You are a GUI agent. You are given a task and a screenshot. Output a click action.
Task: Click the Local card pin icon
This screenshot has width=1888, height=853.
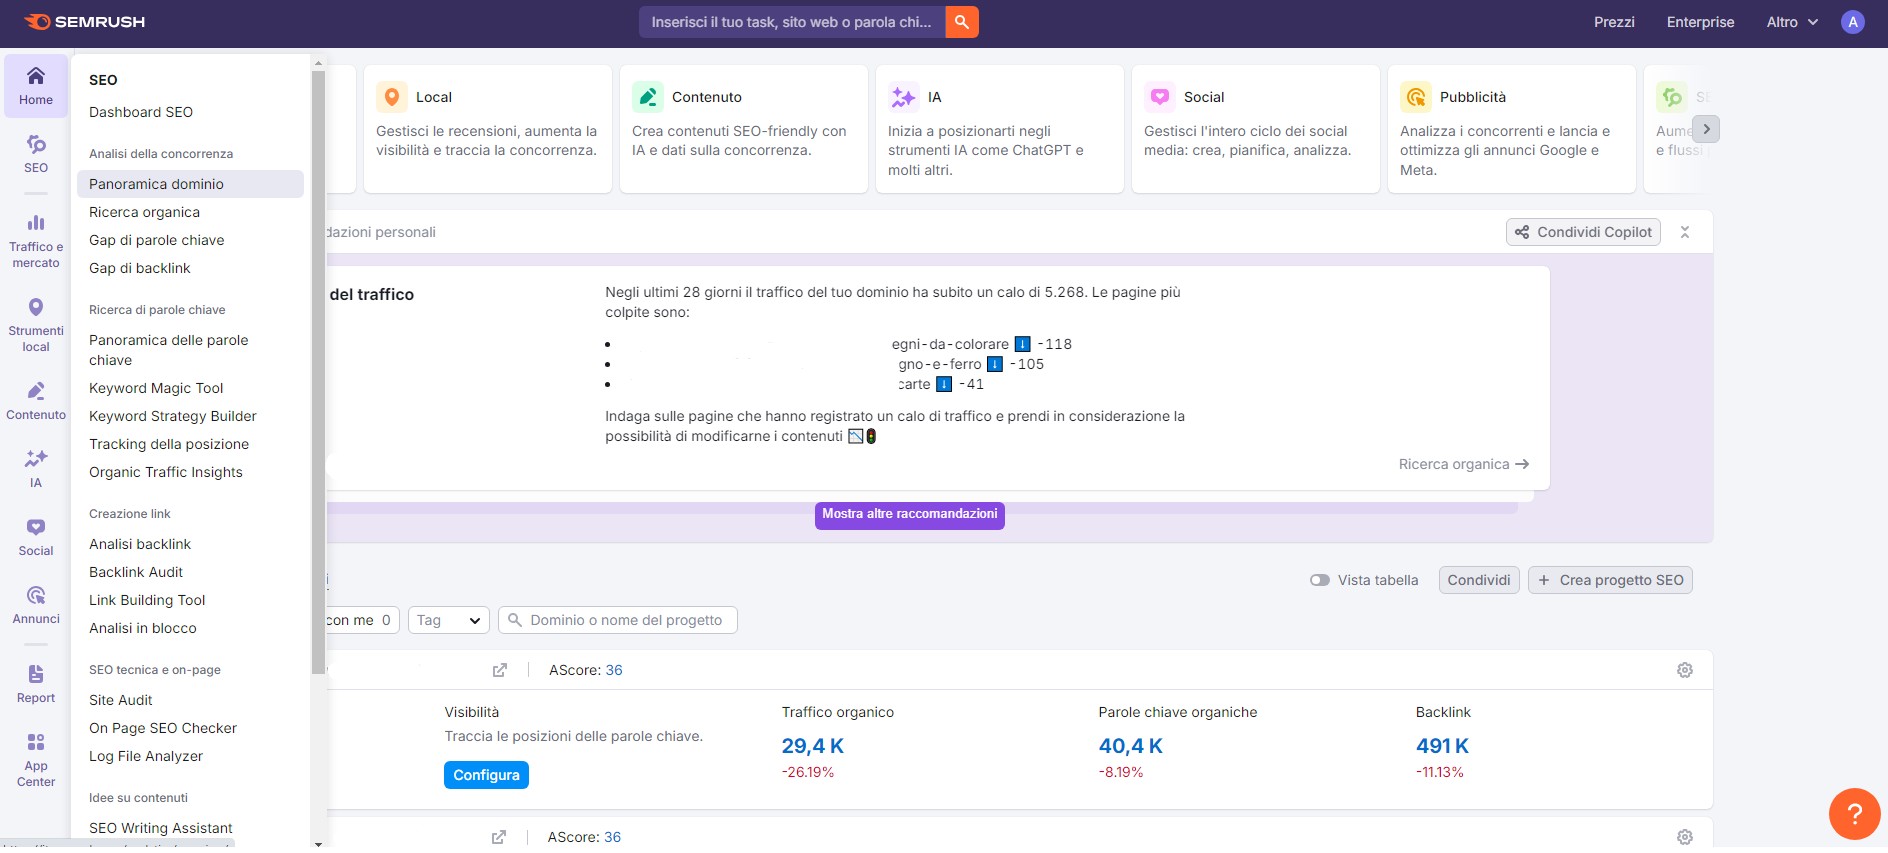click(392, 97)
